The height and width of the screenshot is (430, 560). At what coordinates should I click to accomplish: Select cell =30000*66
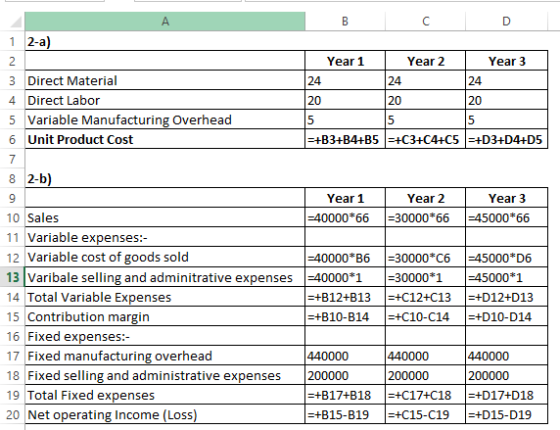425,218
